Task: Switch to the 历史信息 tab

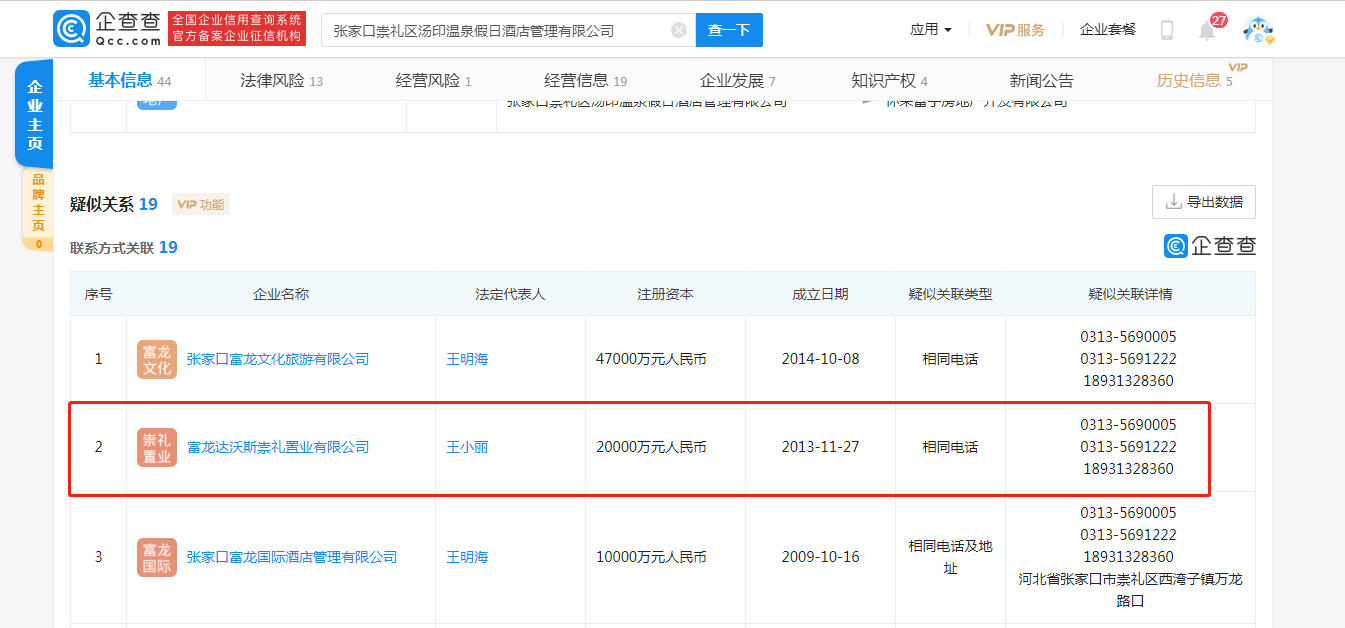Action: click(x=1195, y=81)
